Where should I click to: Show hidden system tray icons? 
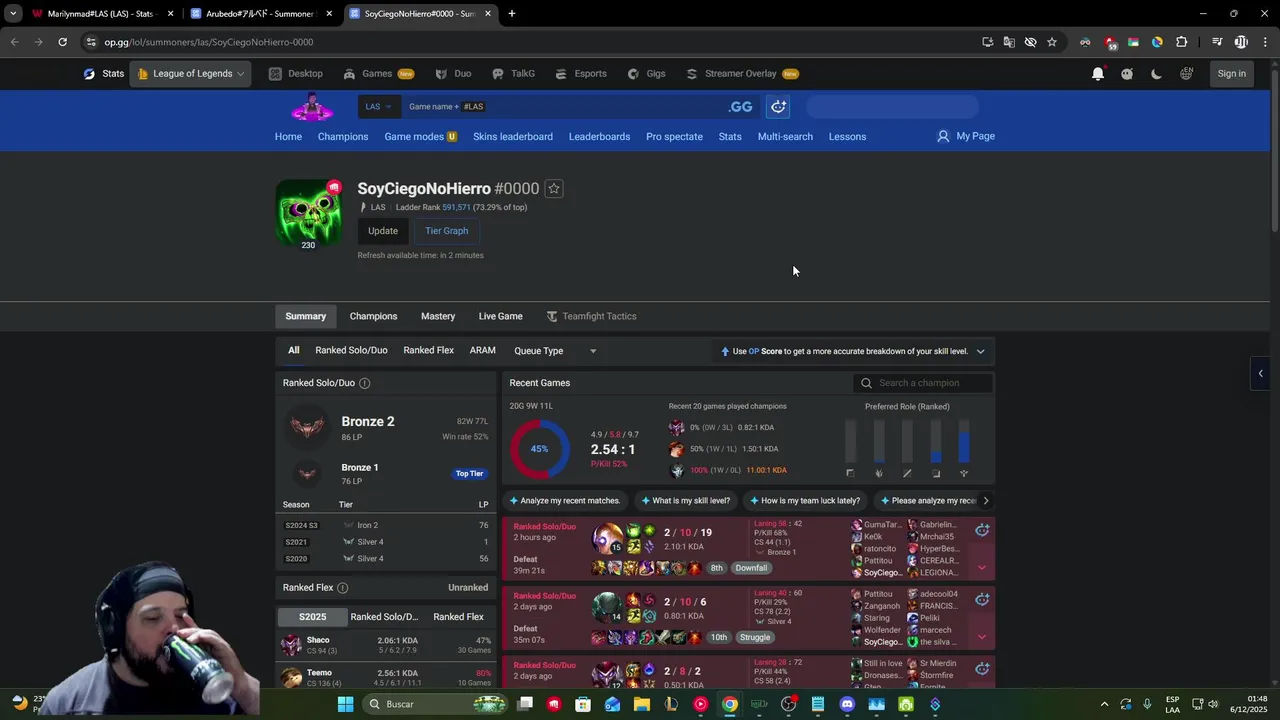[1104, 704]
